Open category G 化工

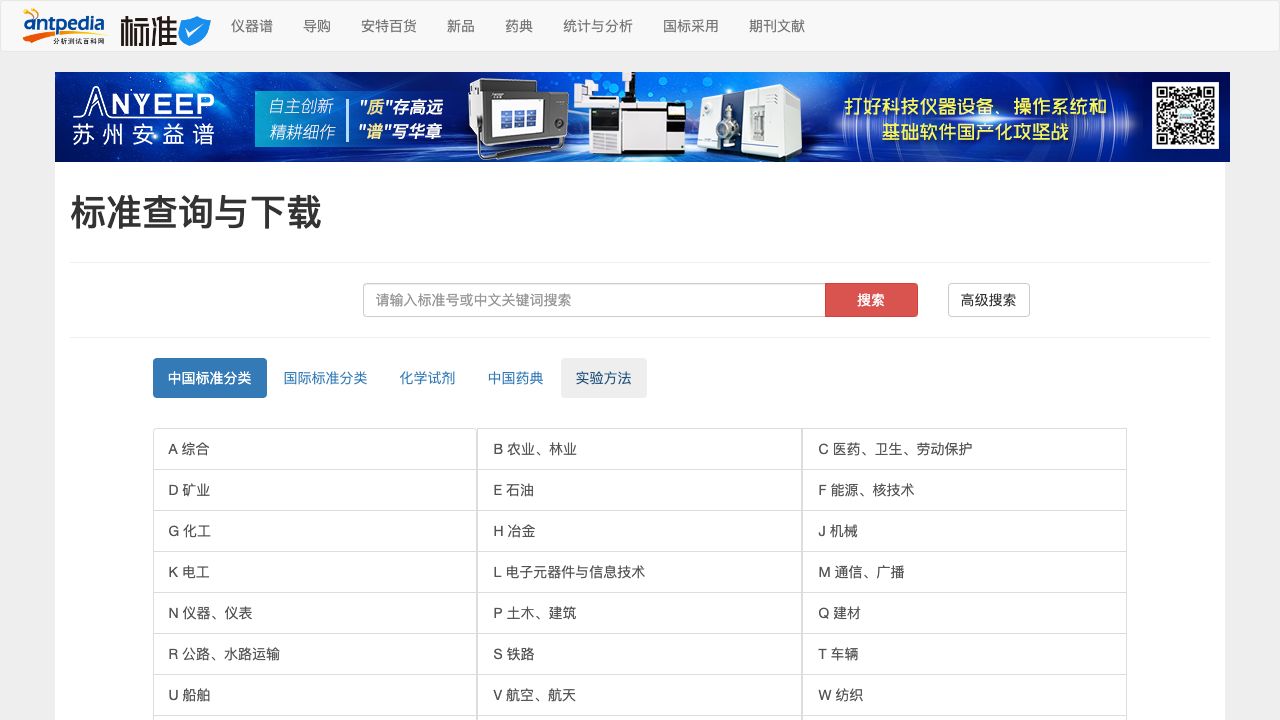190,531
